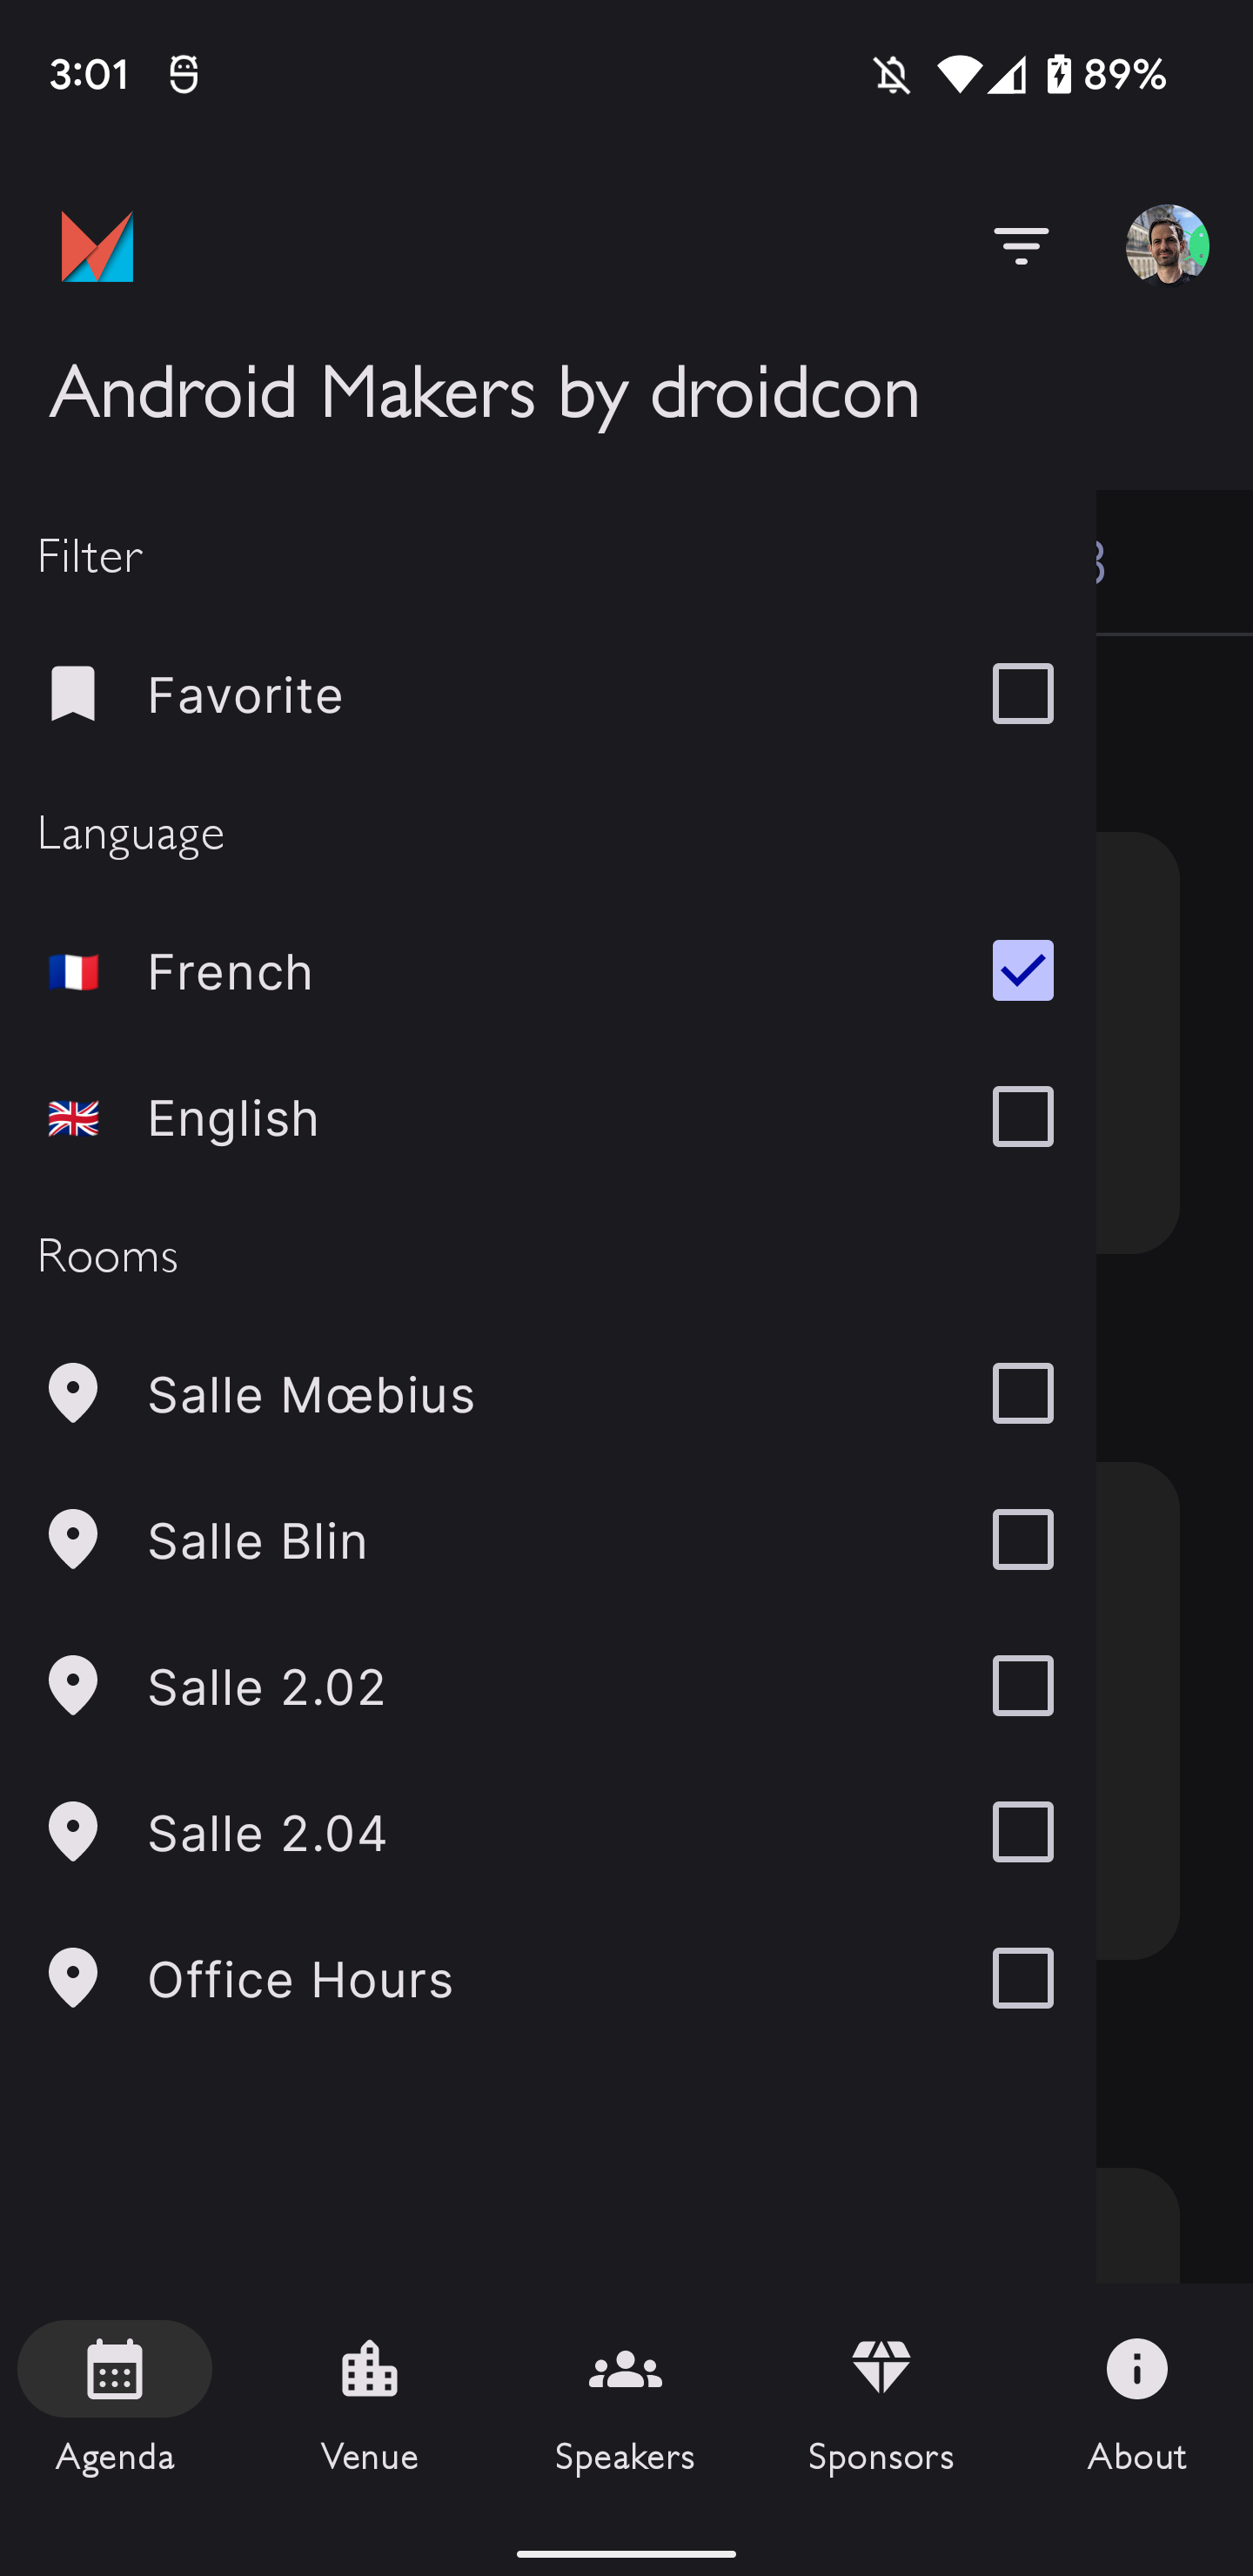
Task: Uncheck the French language checkbox
Action: pos(1022,970)
